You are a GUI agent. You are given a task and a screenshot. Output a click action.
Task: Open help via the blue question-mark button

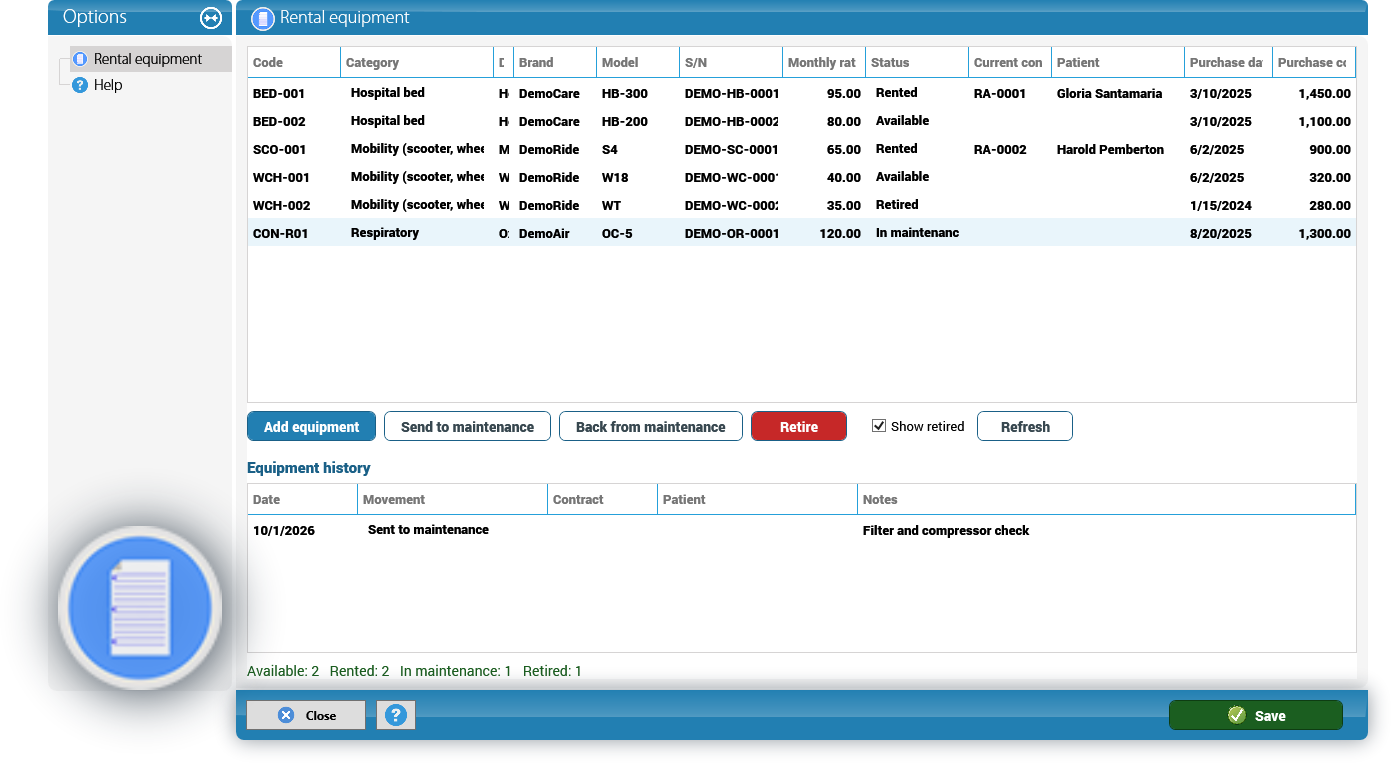tap(396, 715)
